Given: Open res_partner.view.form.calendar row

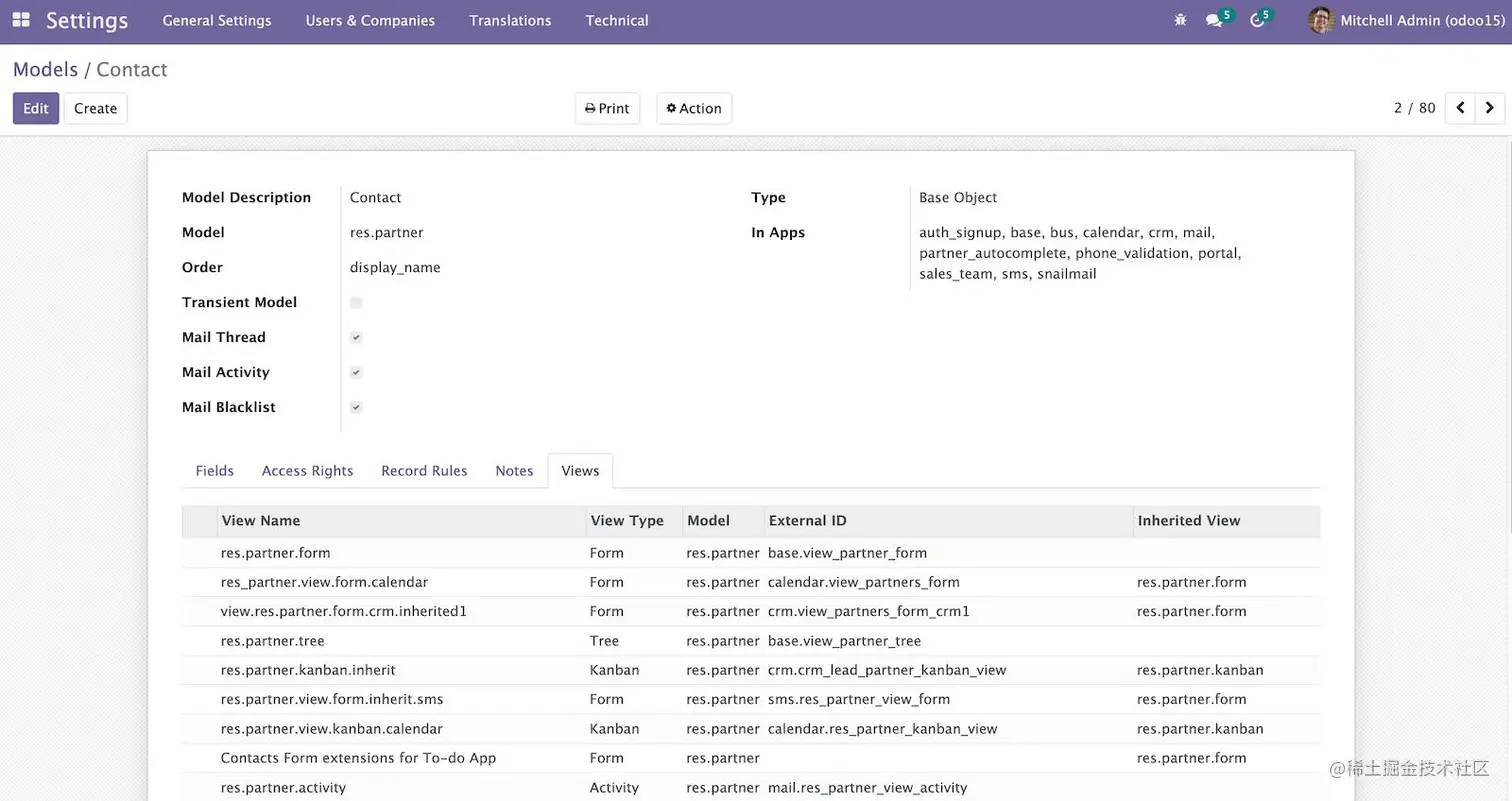Looking at the screenshot, I should click(751, 582).
